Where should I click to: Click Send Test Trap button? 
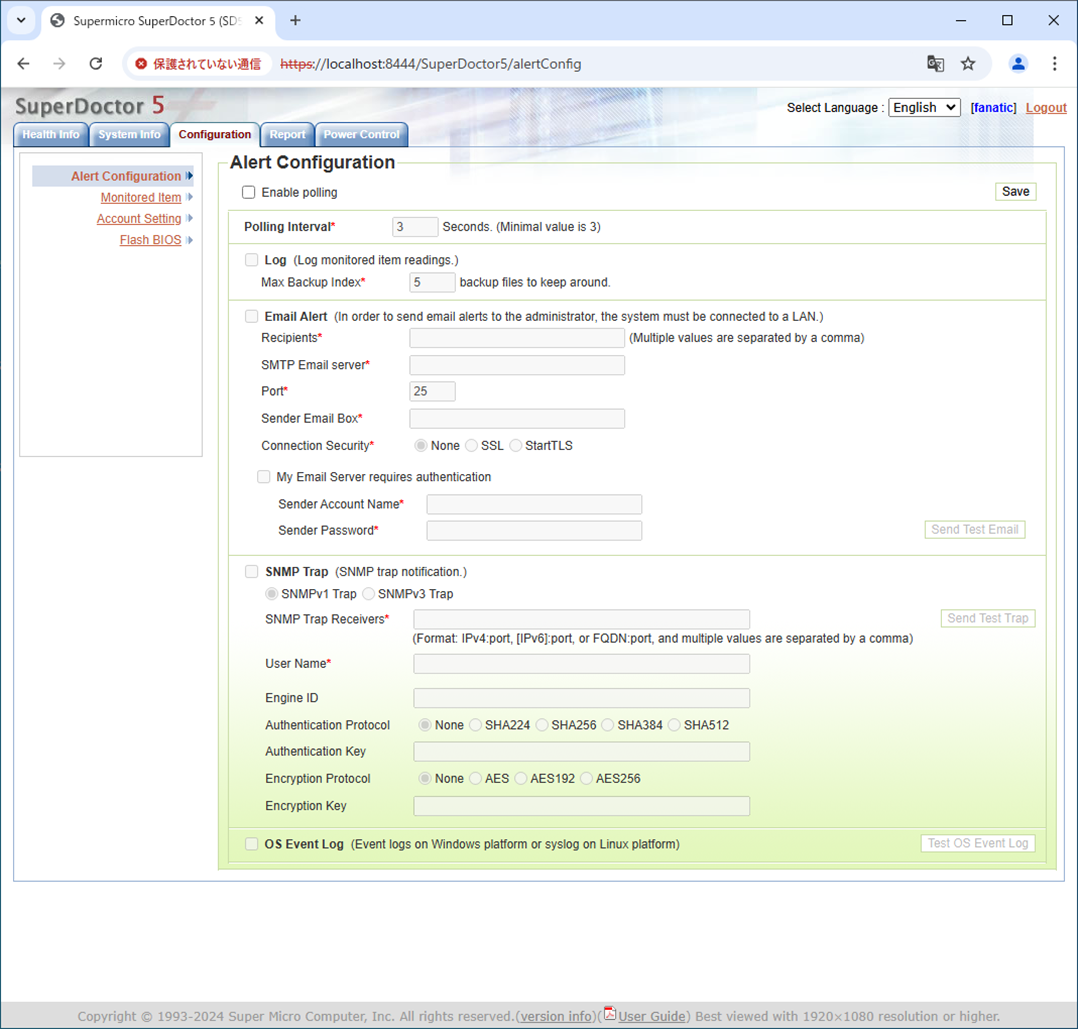tap(987, 618)
